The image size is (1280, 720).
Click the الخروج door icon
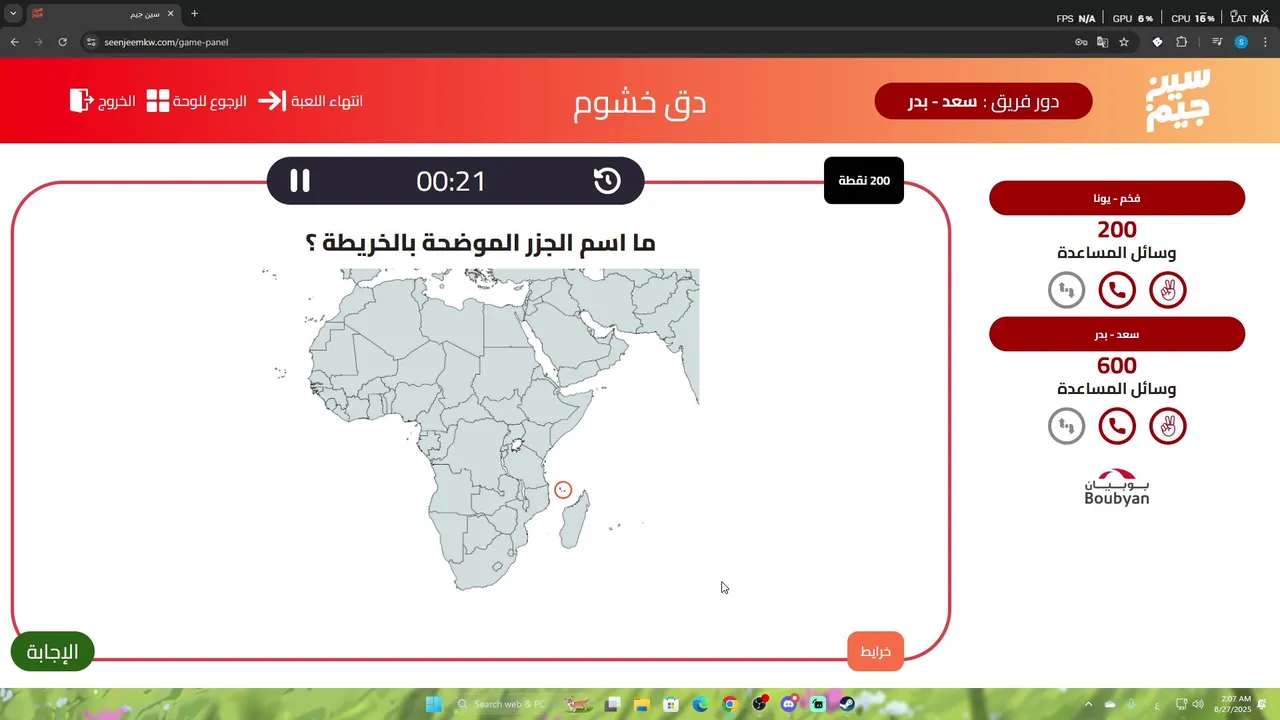tap(81, 101)
